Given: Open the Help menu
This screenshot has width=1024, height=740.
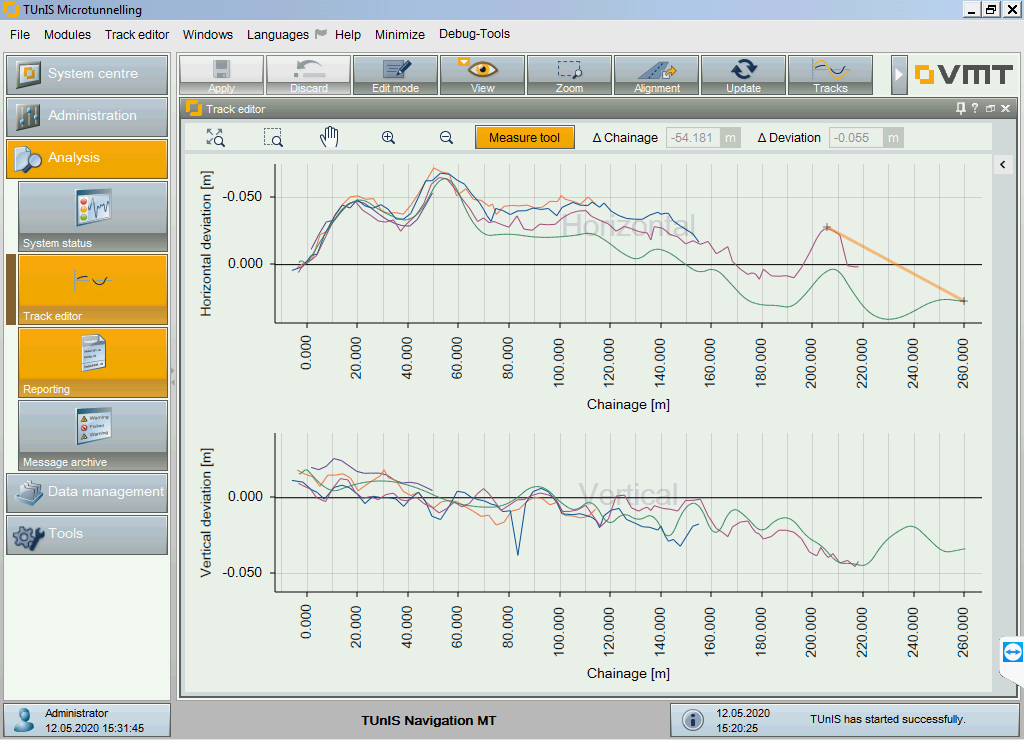Looking at the screenshot, I should (347, 35).
